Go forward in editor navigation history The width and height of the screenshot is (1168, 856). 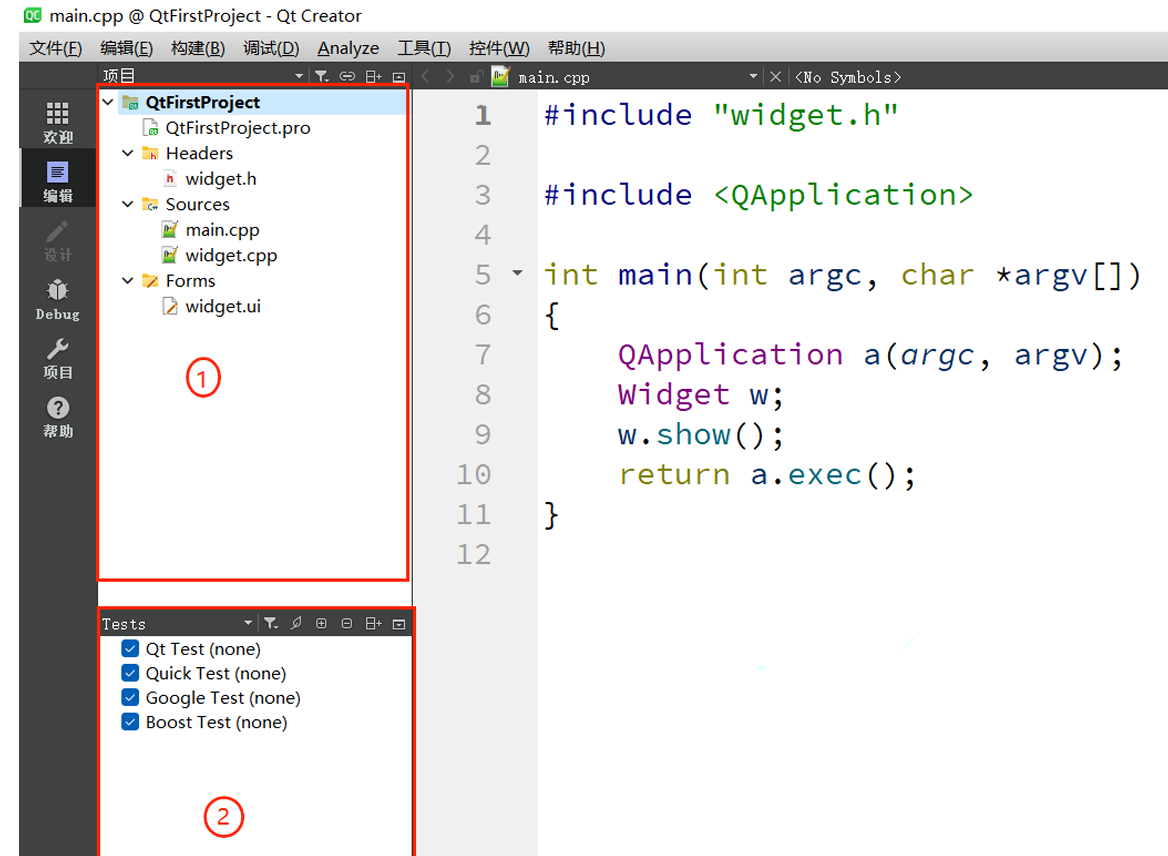pyautogui.click(x=450, y=76)
